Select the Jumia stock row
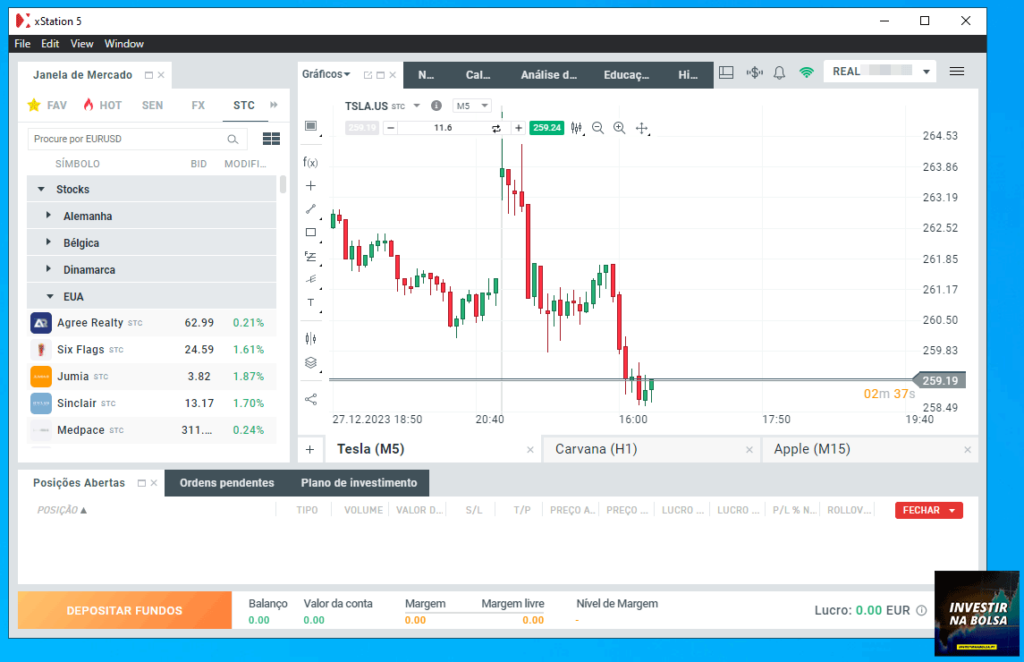This screenshot has height=662, width=1024. click(152, 376)
